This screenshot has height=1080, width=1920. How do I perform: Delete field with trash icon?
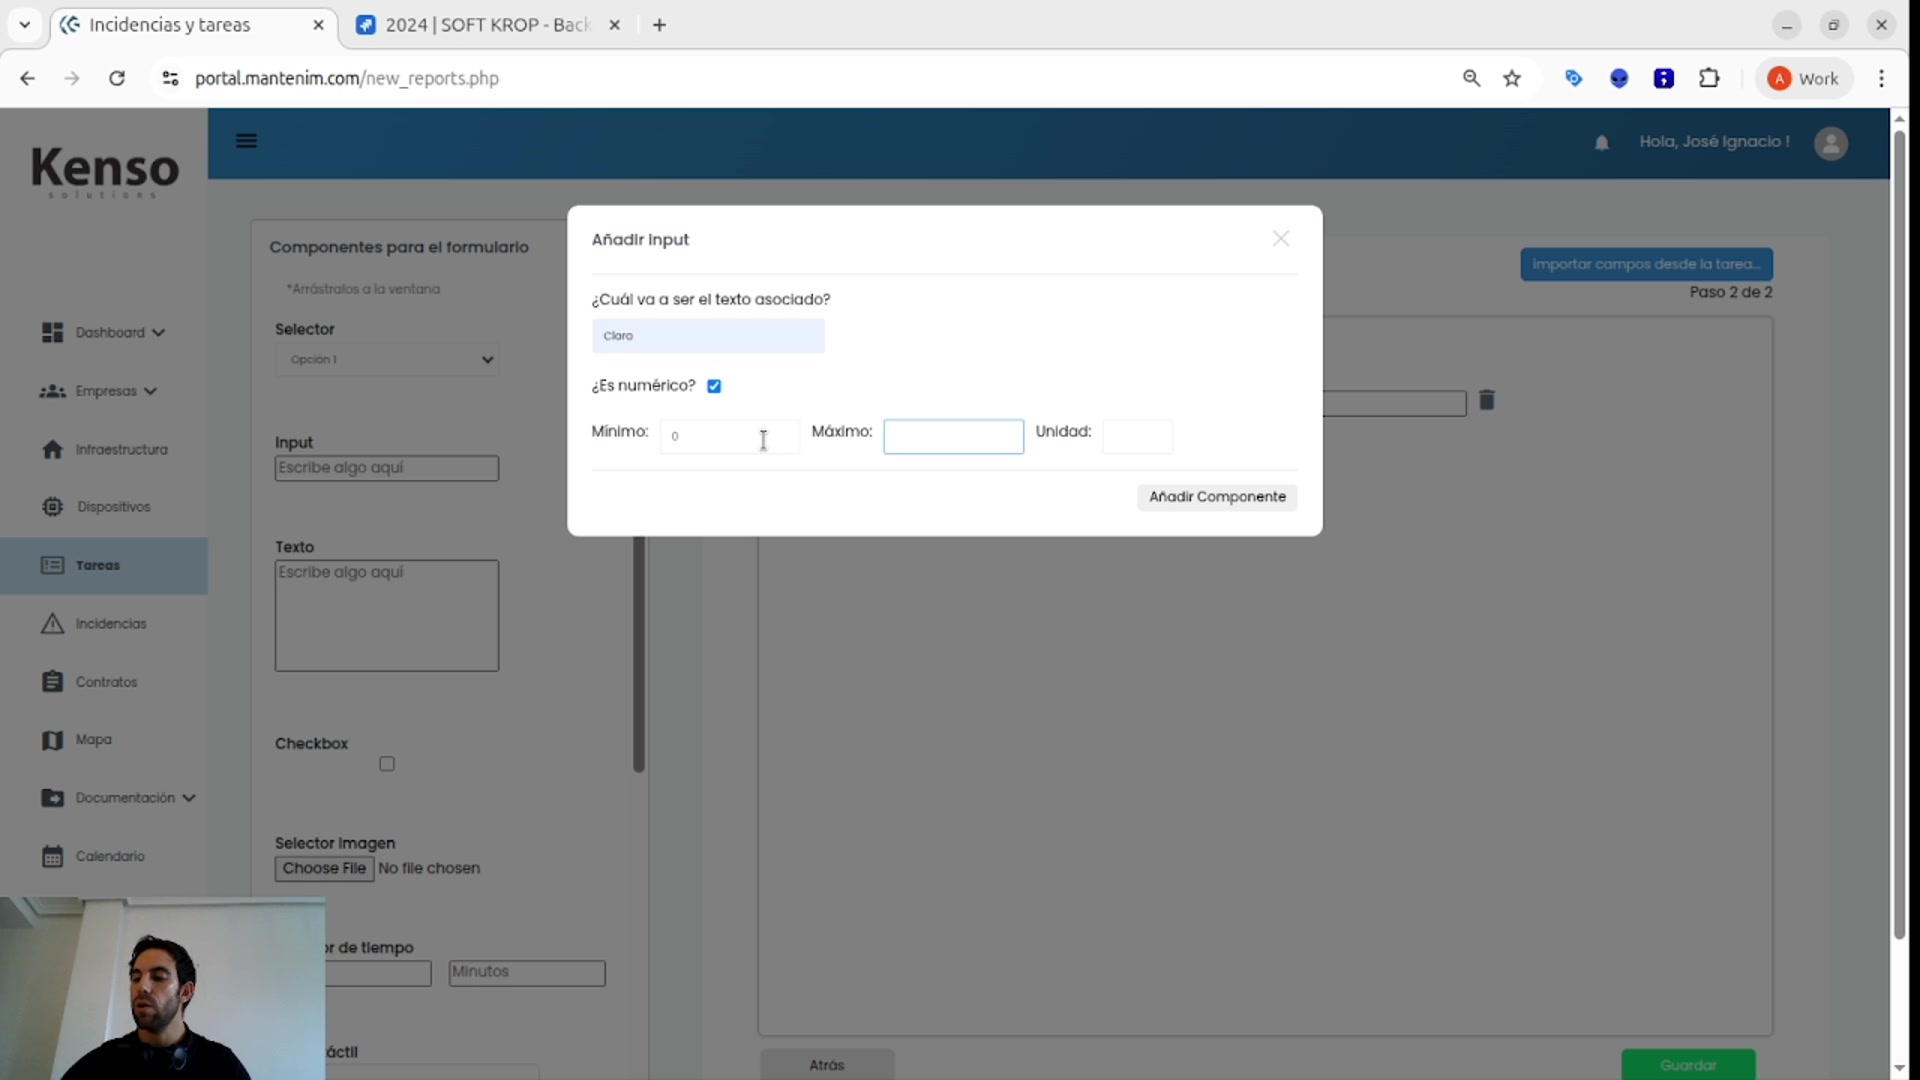[x=1487, y=400]
